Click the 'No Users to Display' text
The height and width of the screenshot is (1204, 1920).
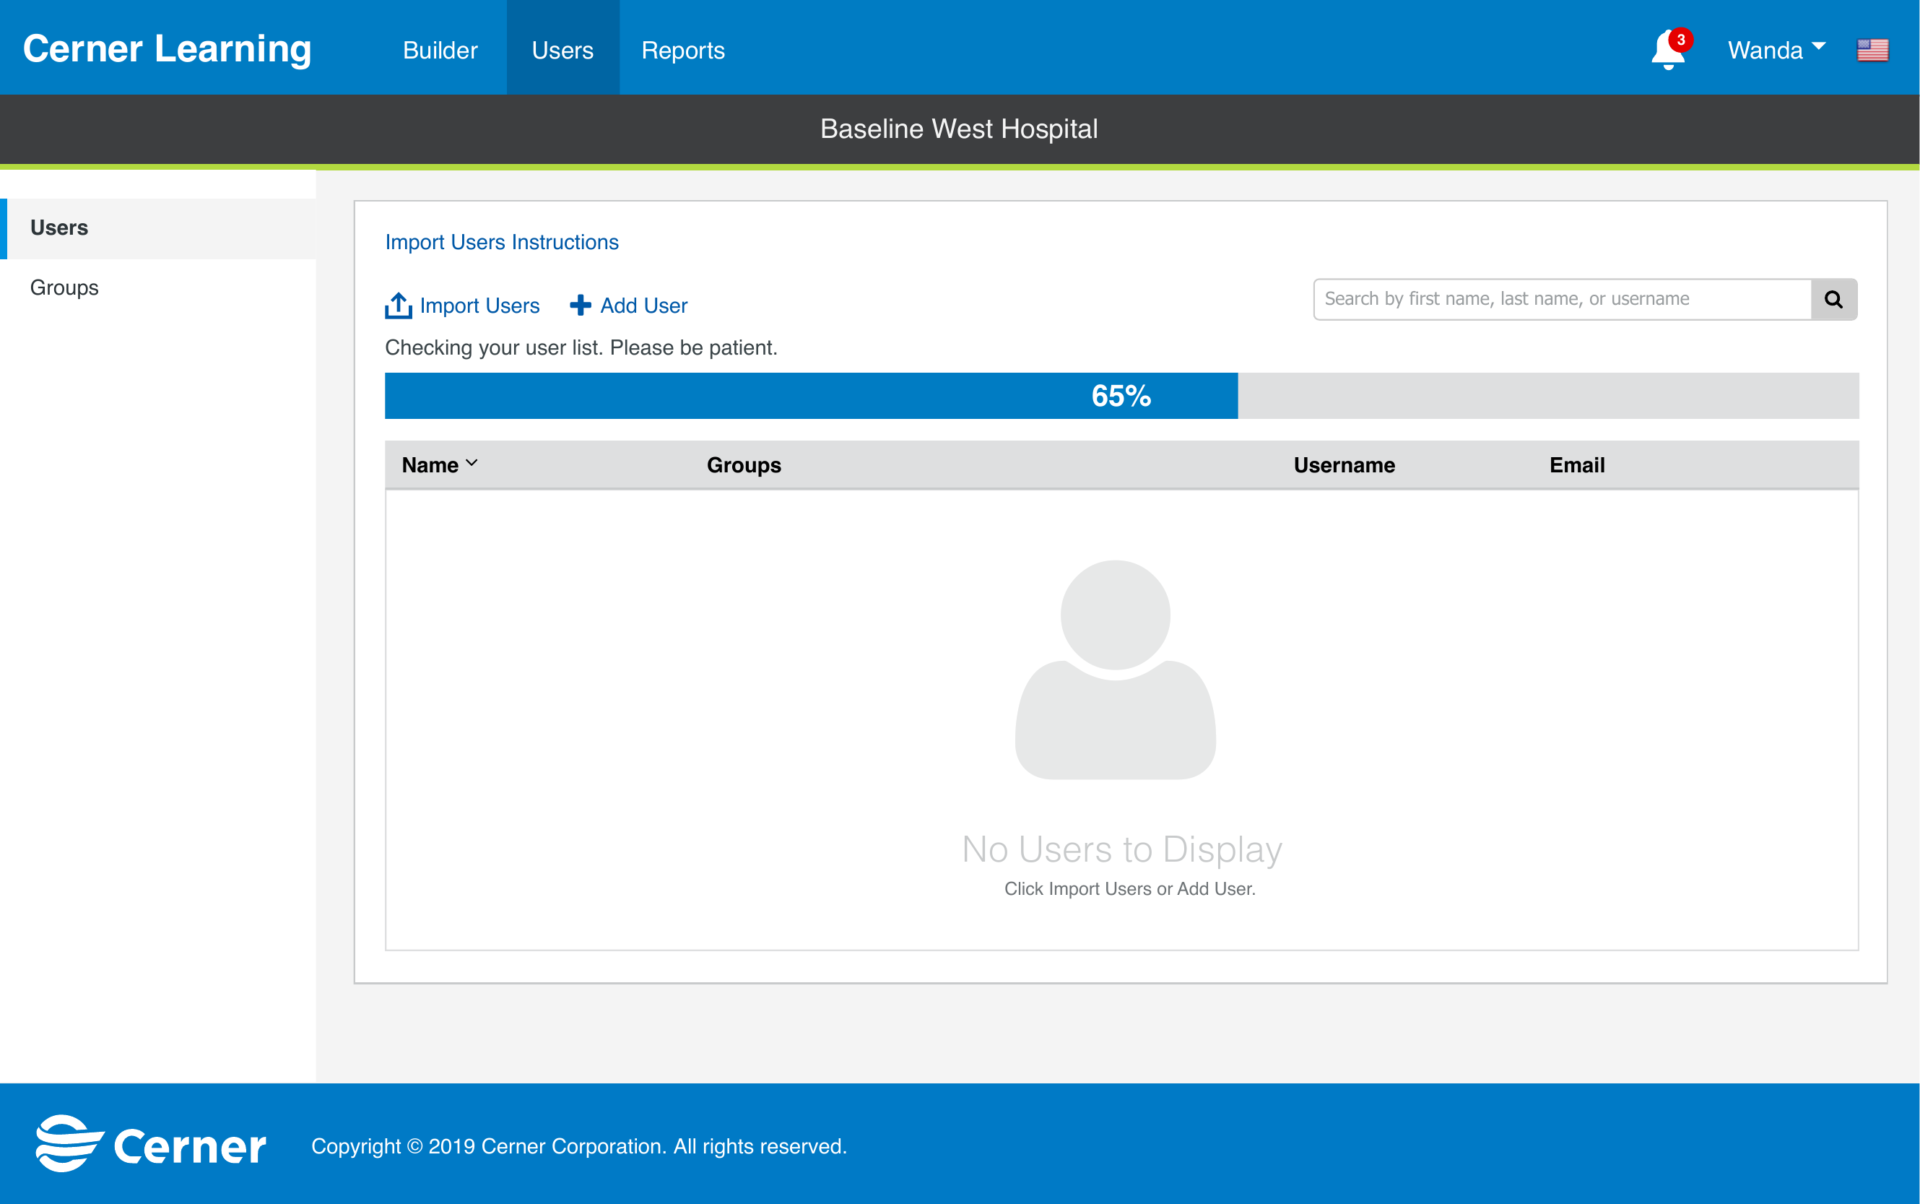pos(1122,849)
